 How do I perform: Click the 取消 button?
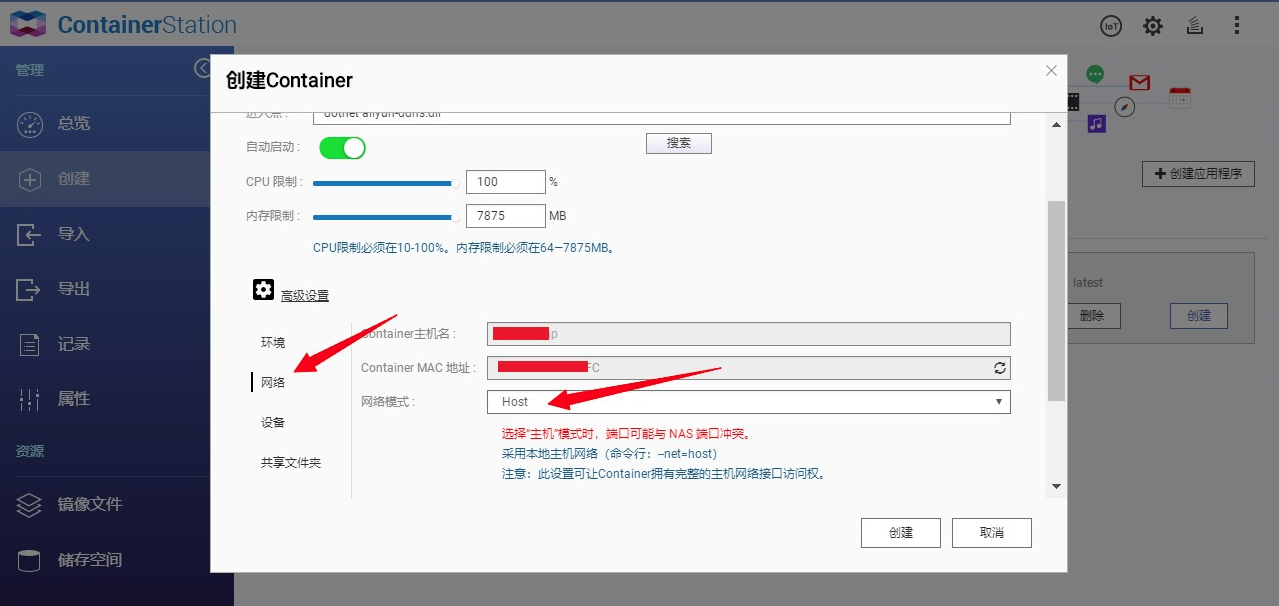[x=992, y=533]
